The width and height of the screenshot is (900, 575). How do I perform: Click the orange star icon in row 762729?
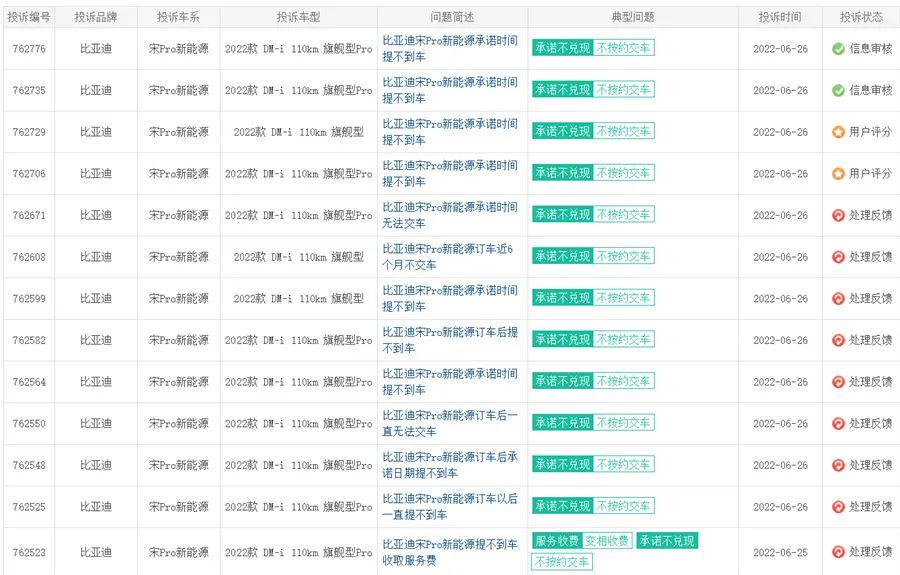tap(838, 132)
